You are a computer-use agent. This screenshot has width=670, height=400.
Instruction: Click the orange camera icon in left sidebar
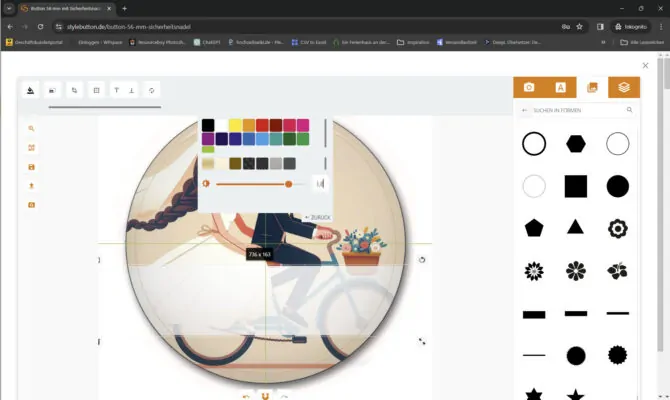point(31,205)
